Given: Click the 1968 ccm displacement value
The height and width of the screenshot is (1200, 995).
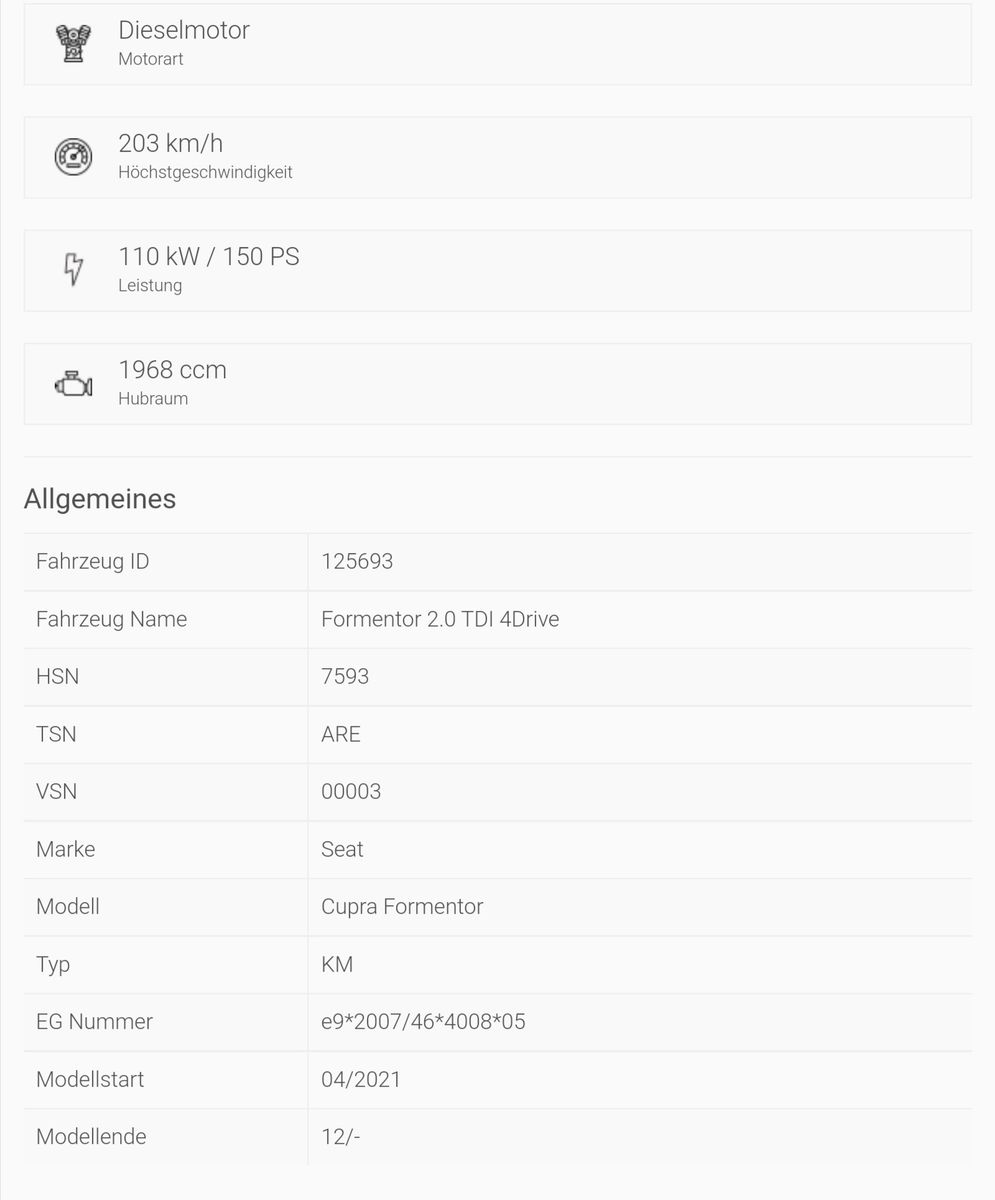Looking at the screenshot, I should click(172, 370).
